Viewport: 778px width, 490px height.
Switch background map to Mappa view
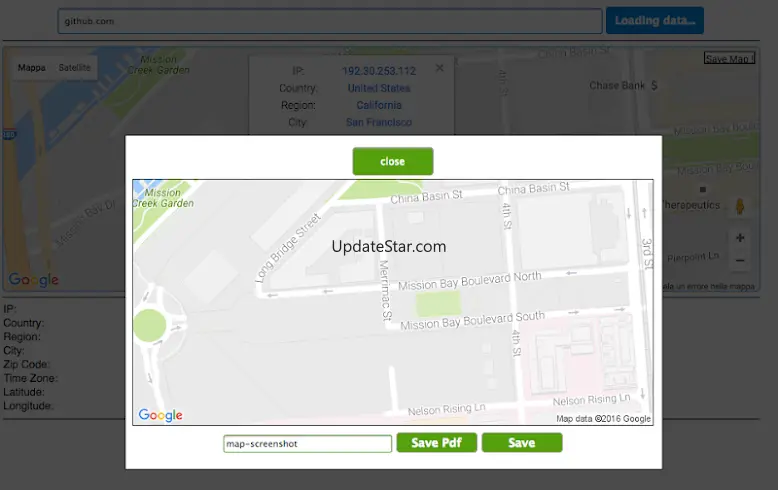[x=32, y=67]
